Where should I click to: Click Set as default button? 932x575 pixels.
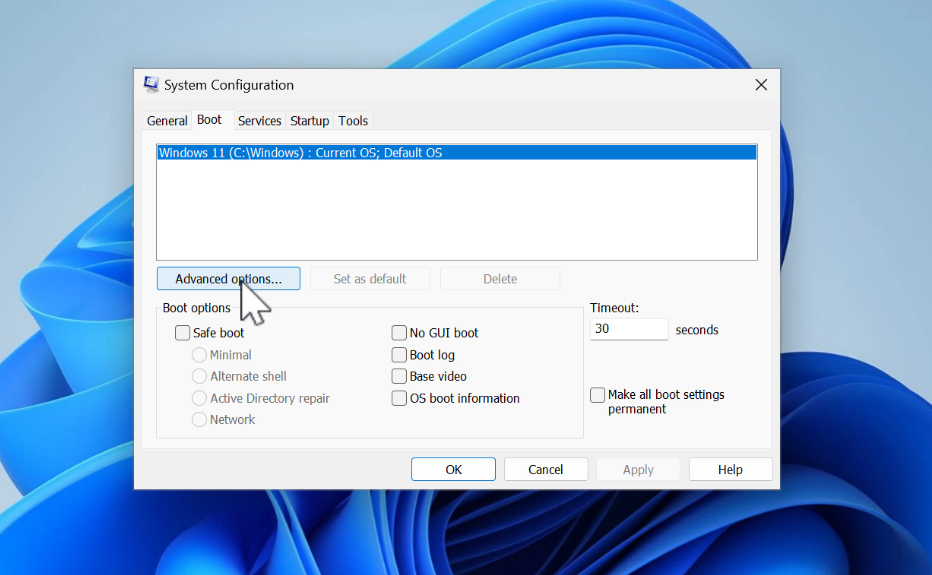tap(370, 279)
